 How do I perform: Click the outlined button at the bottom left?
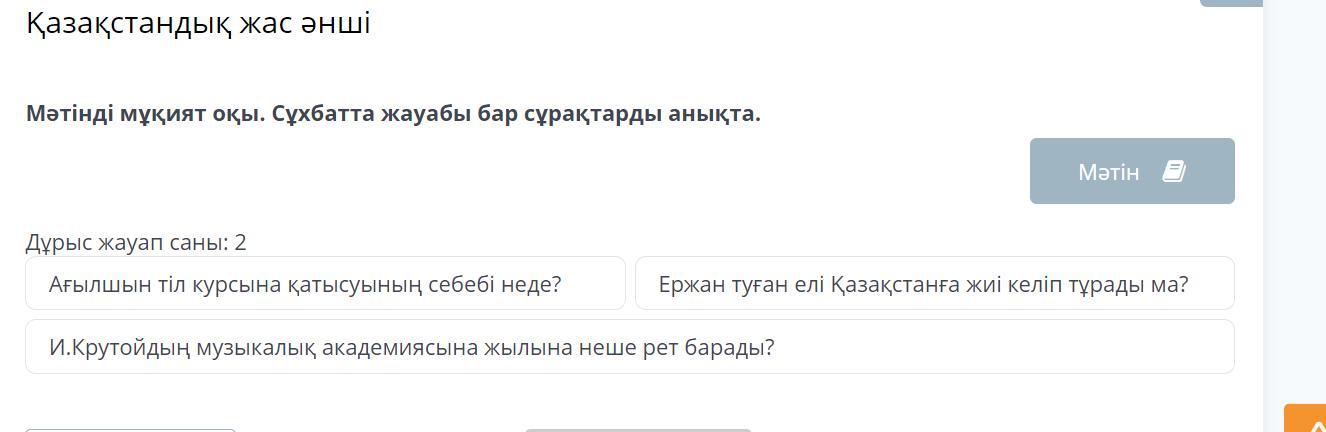click(130, 430)
